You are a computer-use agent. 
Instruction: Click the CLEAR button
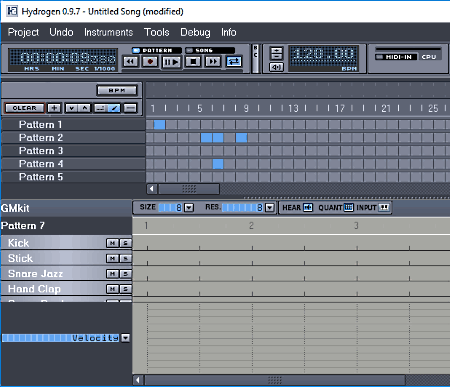pos(24,108)
